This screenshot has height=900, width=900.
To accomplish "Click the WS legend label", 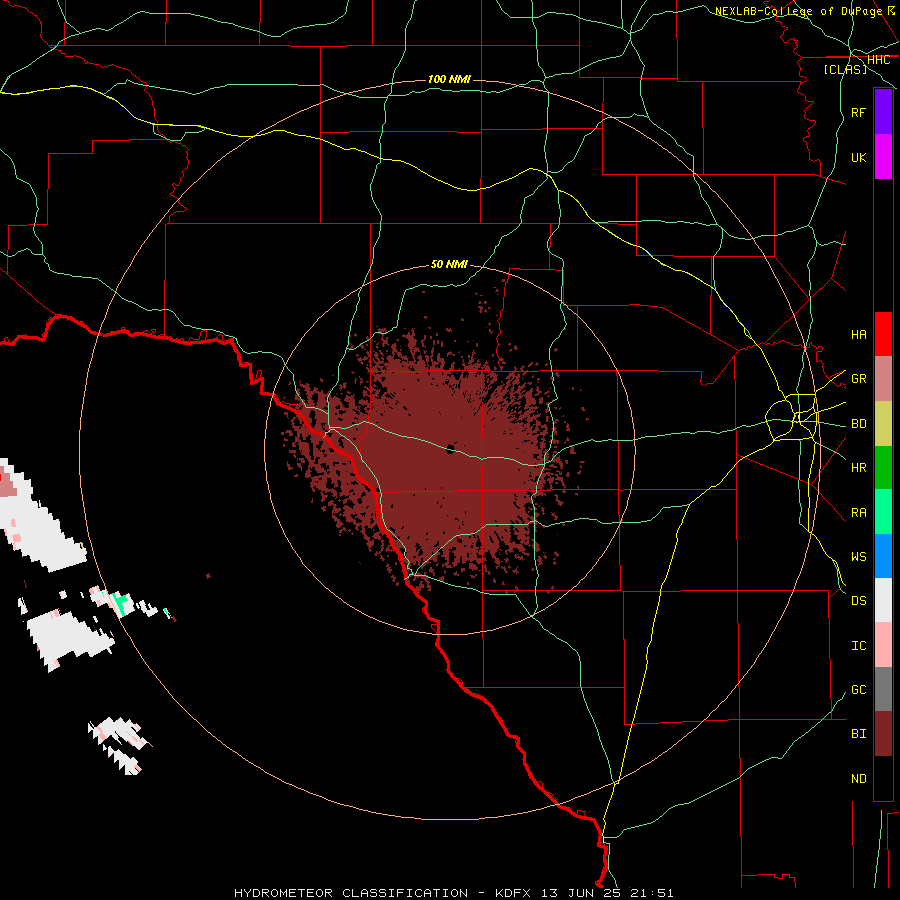I will pyautogui.click(x=858, y=556).
